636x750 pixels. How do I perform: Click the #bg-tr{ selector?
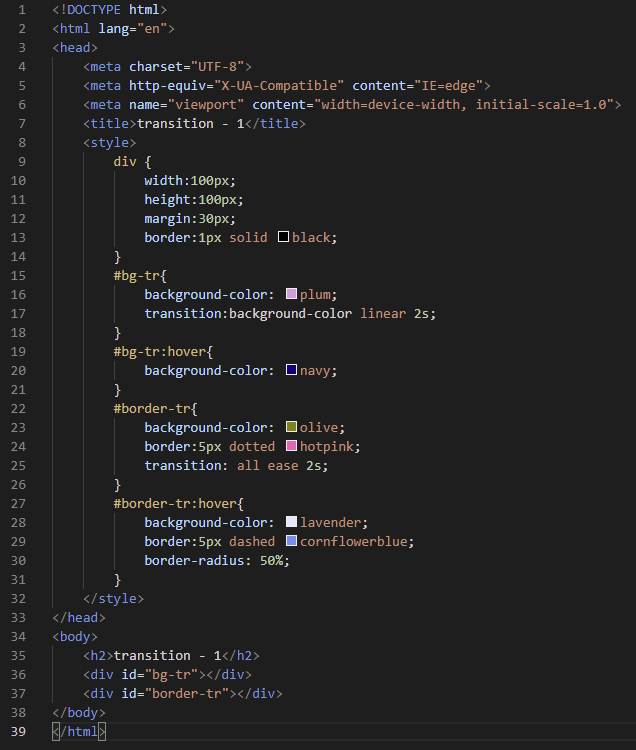pos(140,276)
